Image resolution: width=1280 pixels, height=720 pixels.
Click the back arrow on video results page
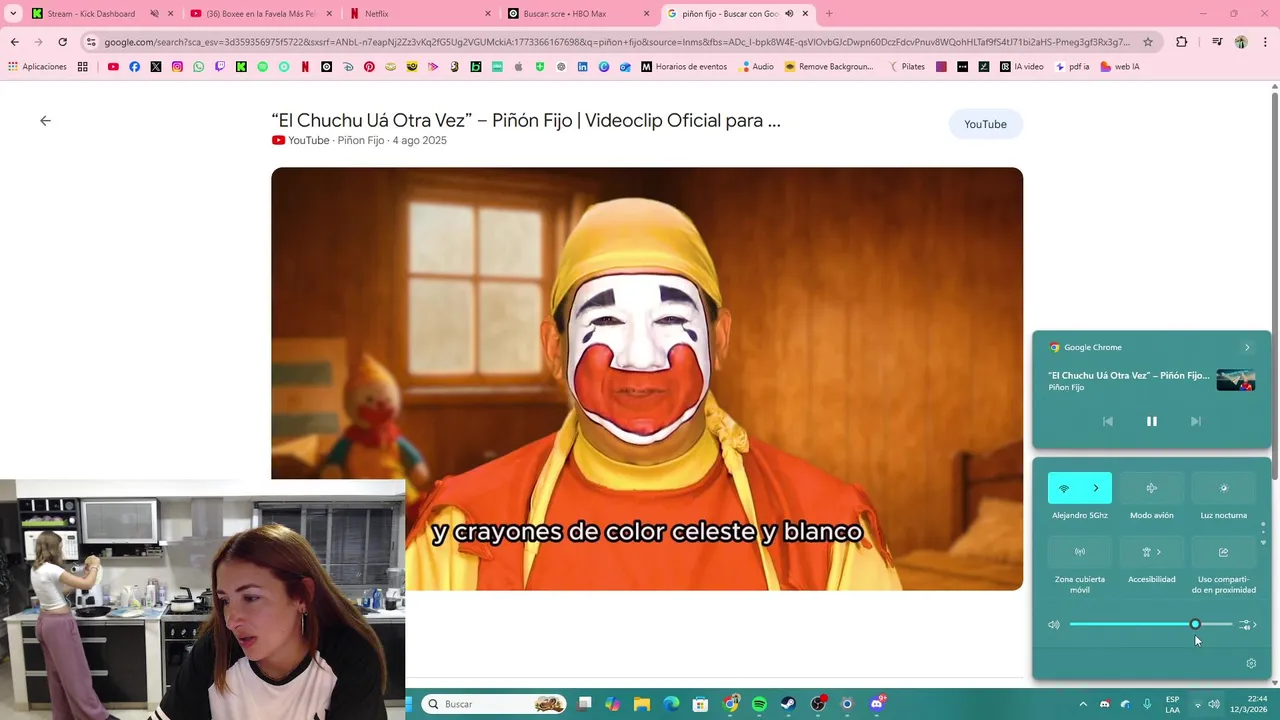pos(45,120)
